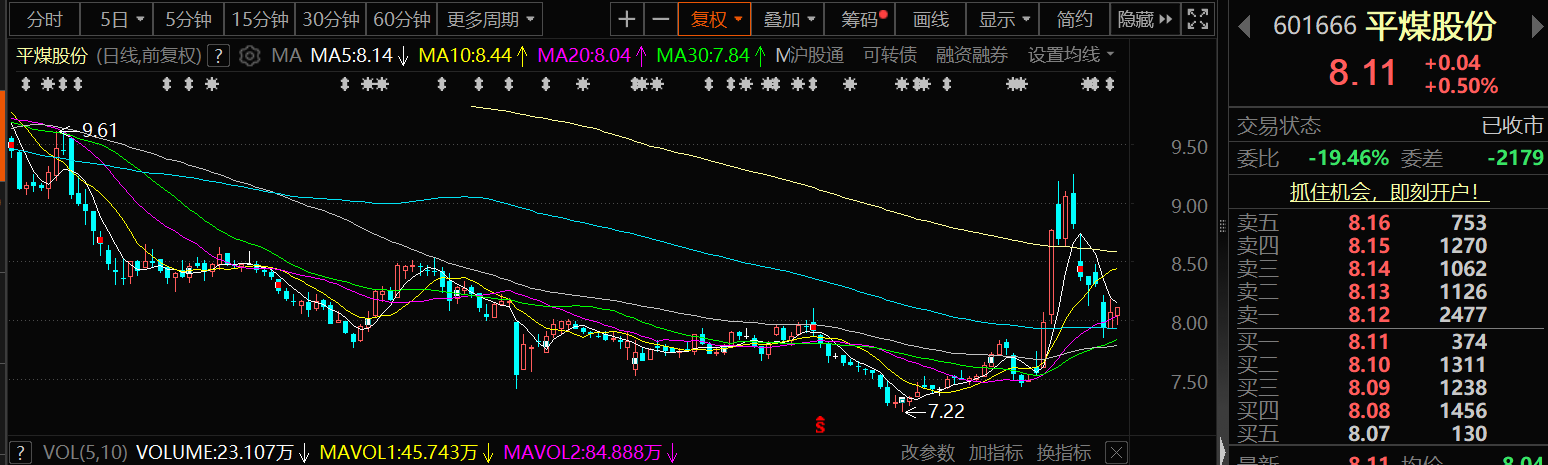Open the 复权 dropdown

pyautogui.click(x=714, y=19)
